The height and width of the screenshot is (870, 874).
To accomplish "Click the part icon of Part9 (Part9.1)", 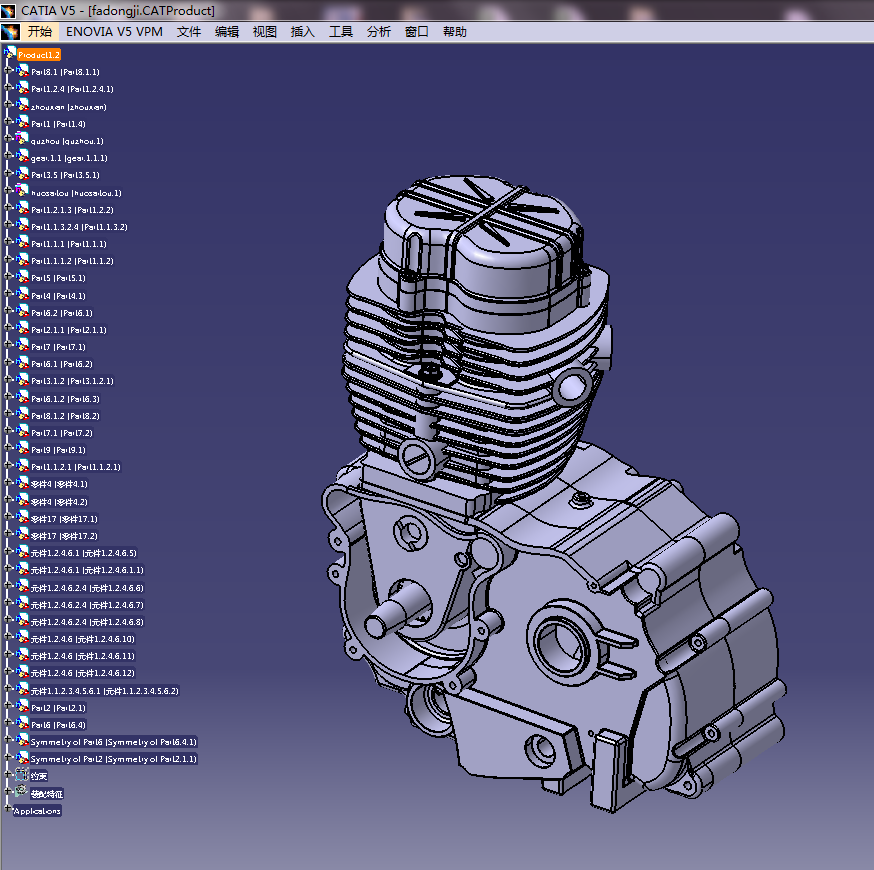I will pyautogui.click(x=22, y=449).
